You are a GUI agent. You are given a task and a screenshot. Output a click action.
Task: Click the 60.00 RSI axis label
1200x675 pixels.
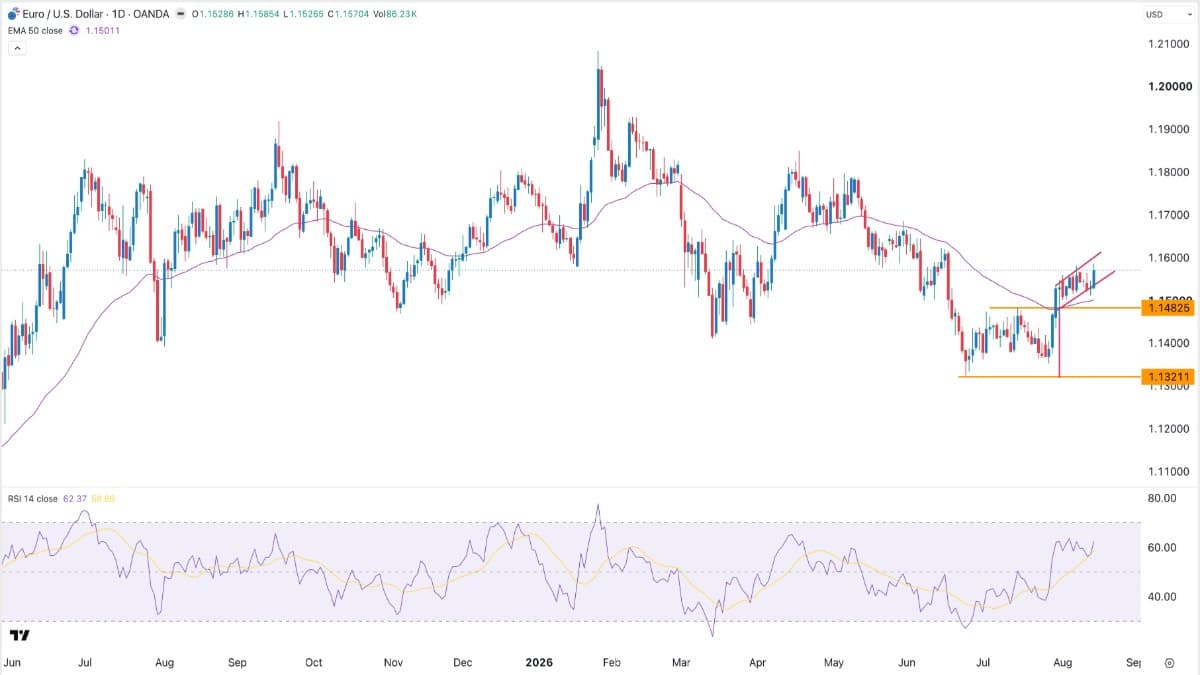click(1161, 547)
